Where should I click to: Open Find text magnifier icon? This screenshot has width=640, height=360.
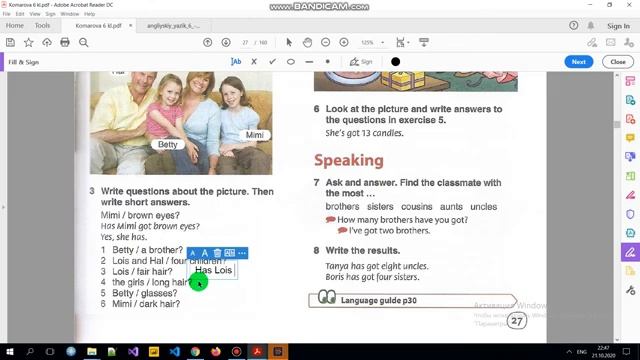click(84, 42)
